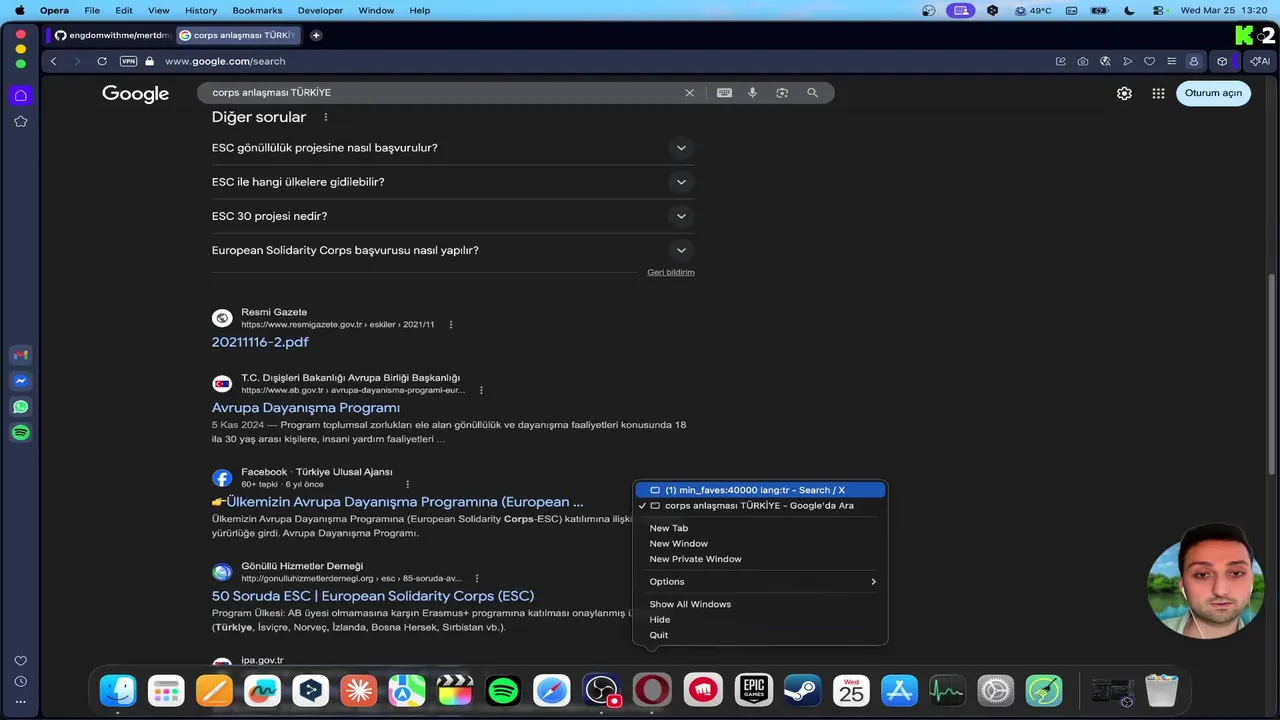Open the Opera AI assistant button
Viewport: 1280px width, 720px height.
click(x=1260, y=61)
